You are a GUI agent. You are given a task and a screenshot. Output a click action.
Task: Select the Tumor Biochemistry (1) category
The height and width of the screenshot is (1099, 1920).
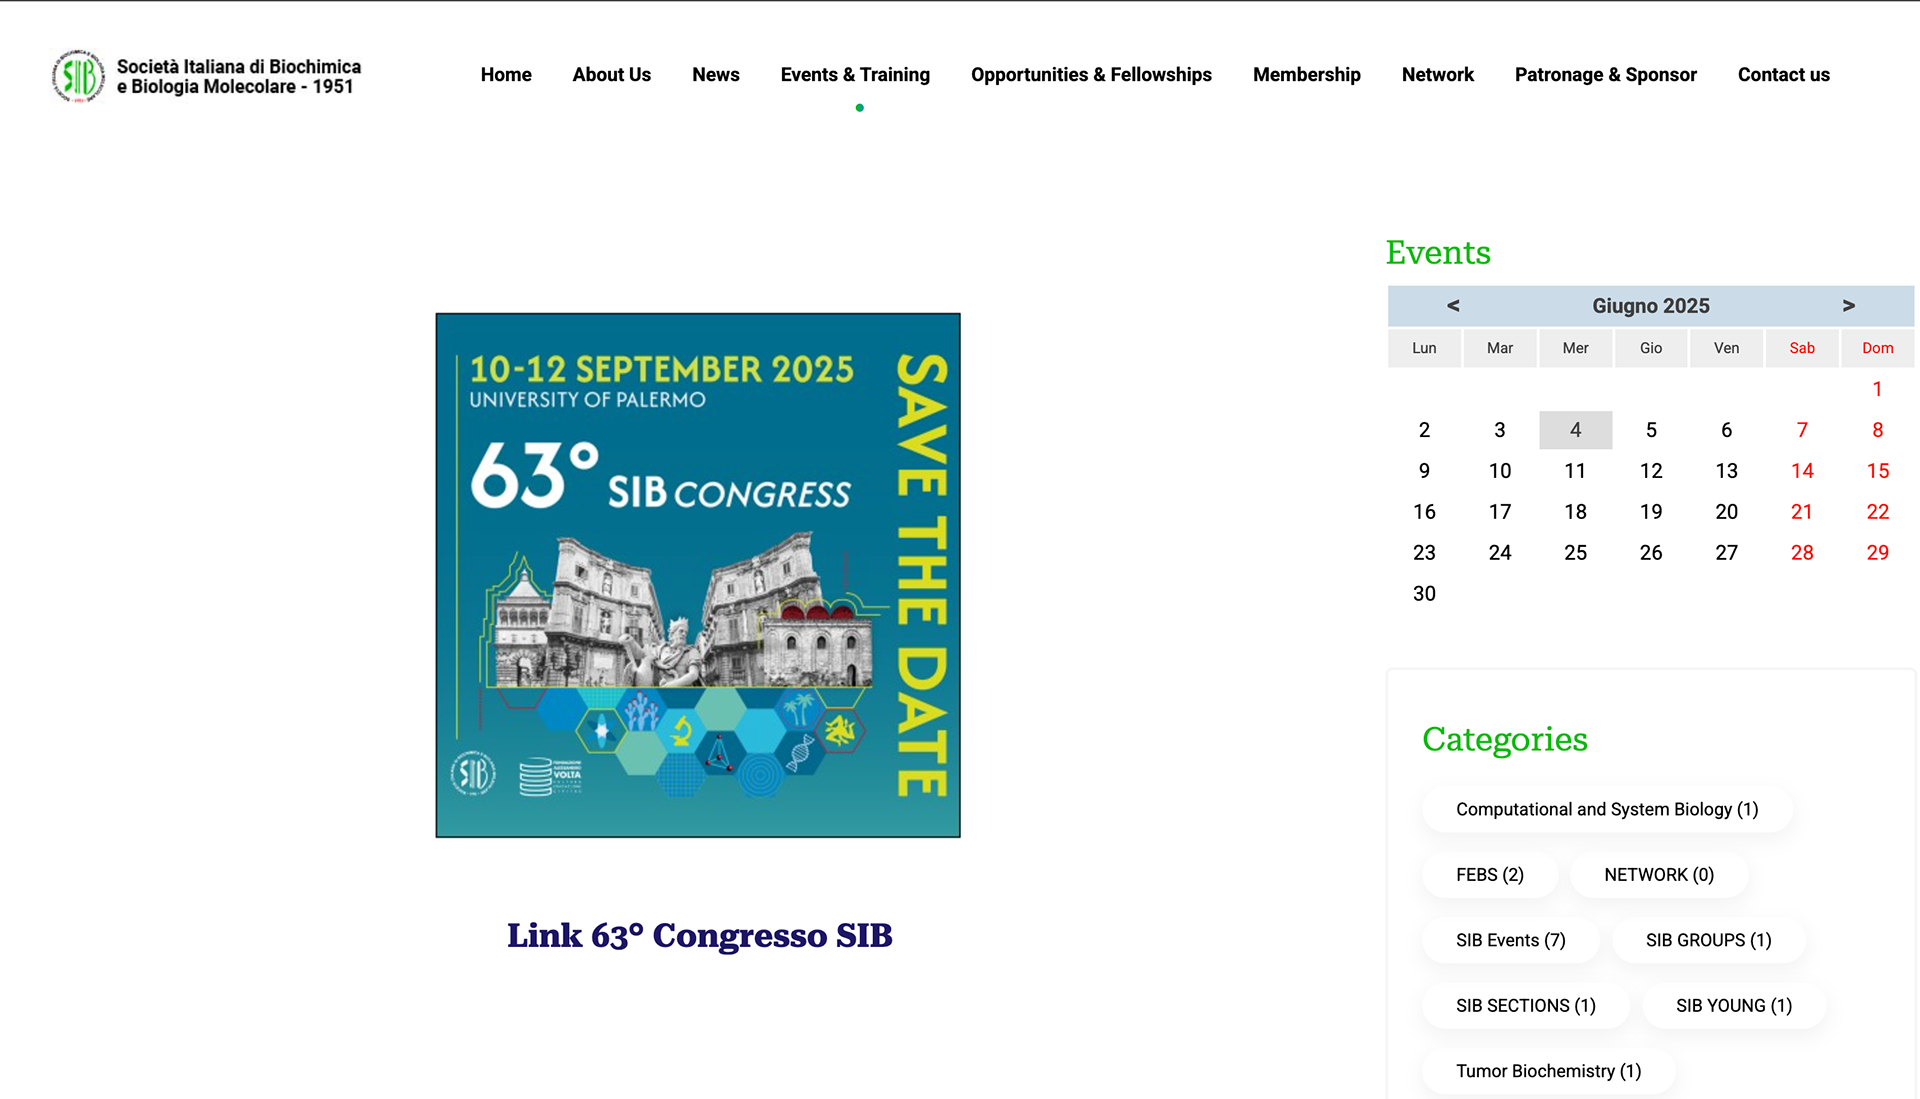coord(1549,1072)
